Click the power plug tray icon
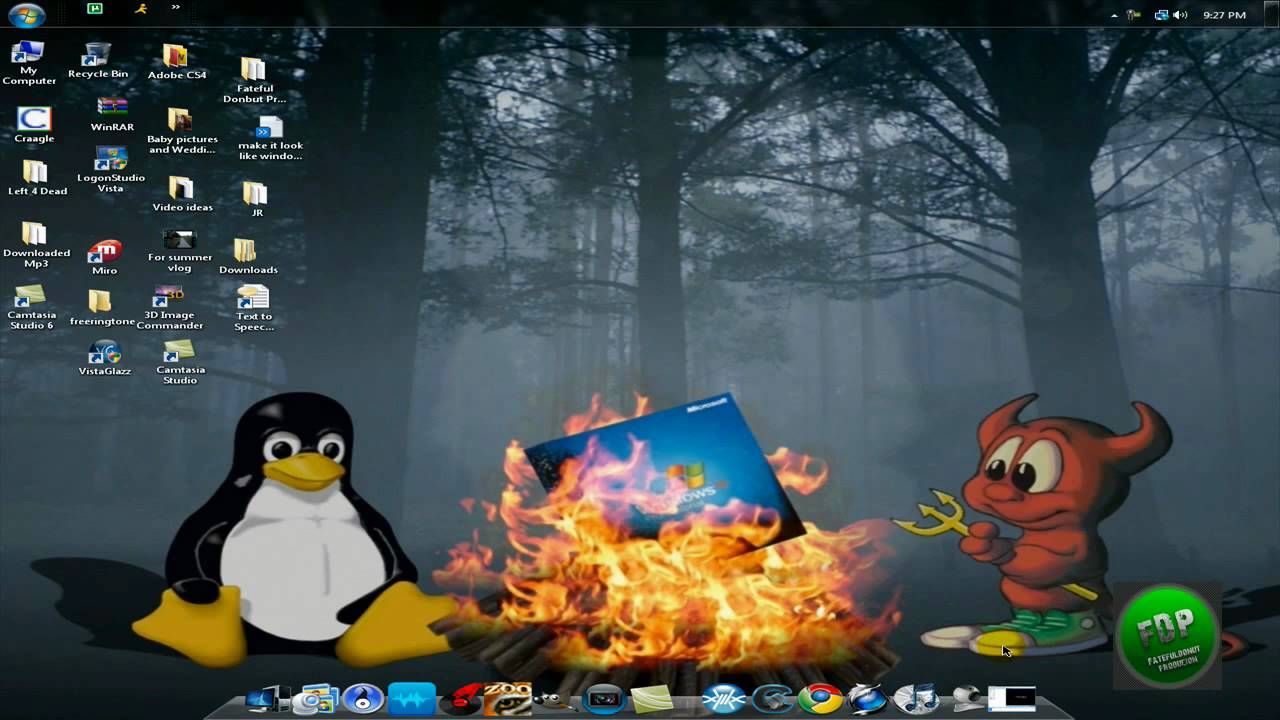Image resolution: width=1280 pixels, height=720 pixels. pyautogui.click(x=1134, y=15)
